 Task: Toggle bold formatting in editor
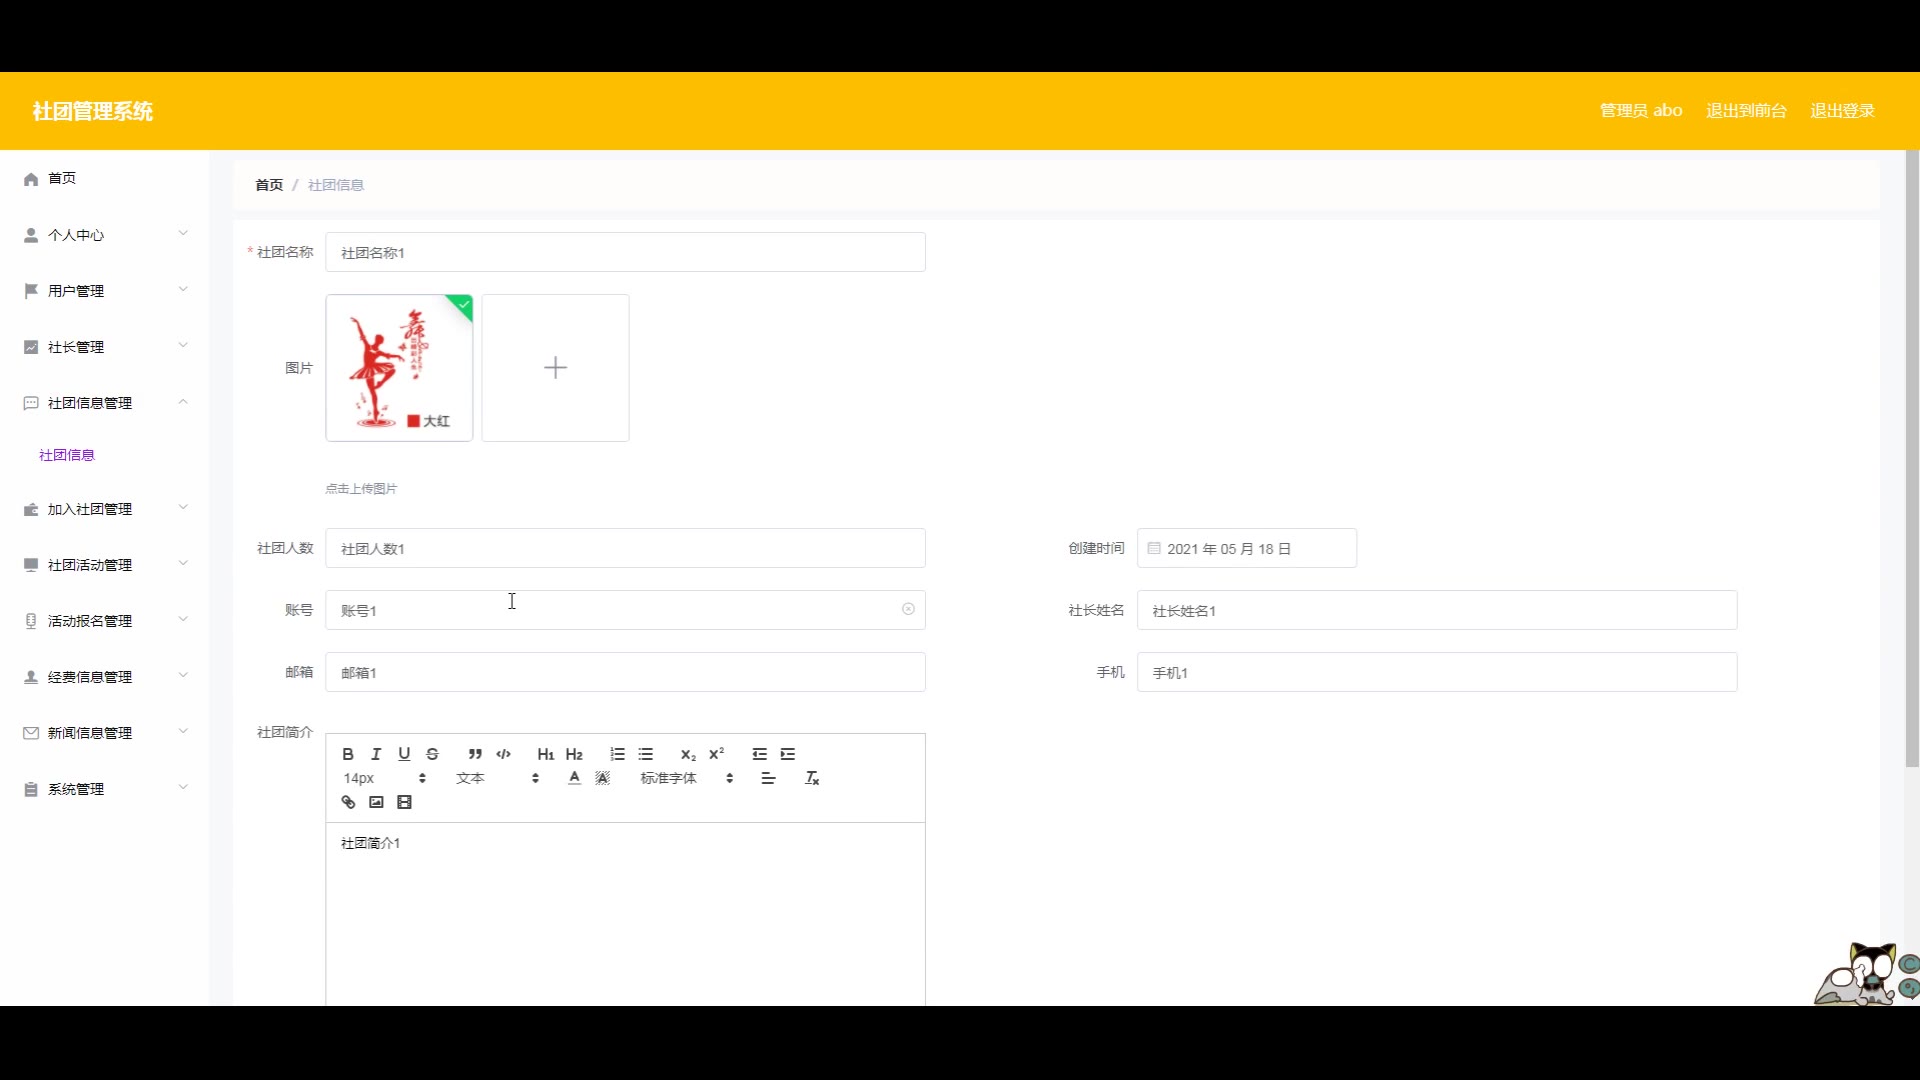point(348,754)
